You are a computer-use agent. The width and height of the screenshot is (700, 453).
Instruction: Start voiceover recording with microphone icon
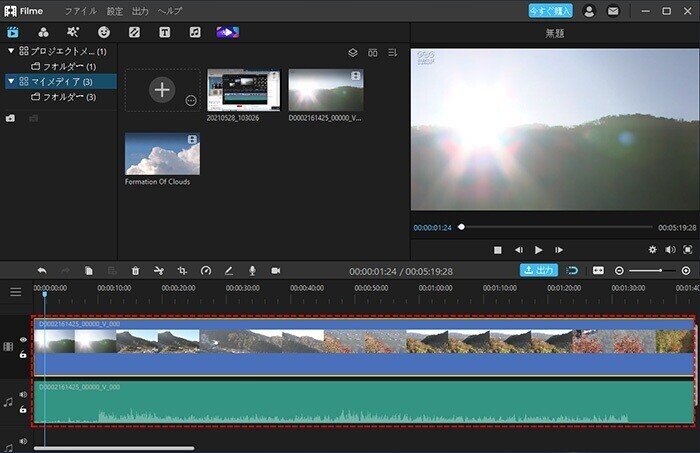click(252, 271)
